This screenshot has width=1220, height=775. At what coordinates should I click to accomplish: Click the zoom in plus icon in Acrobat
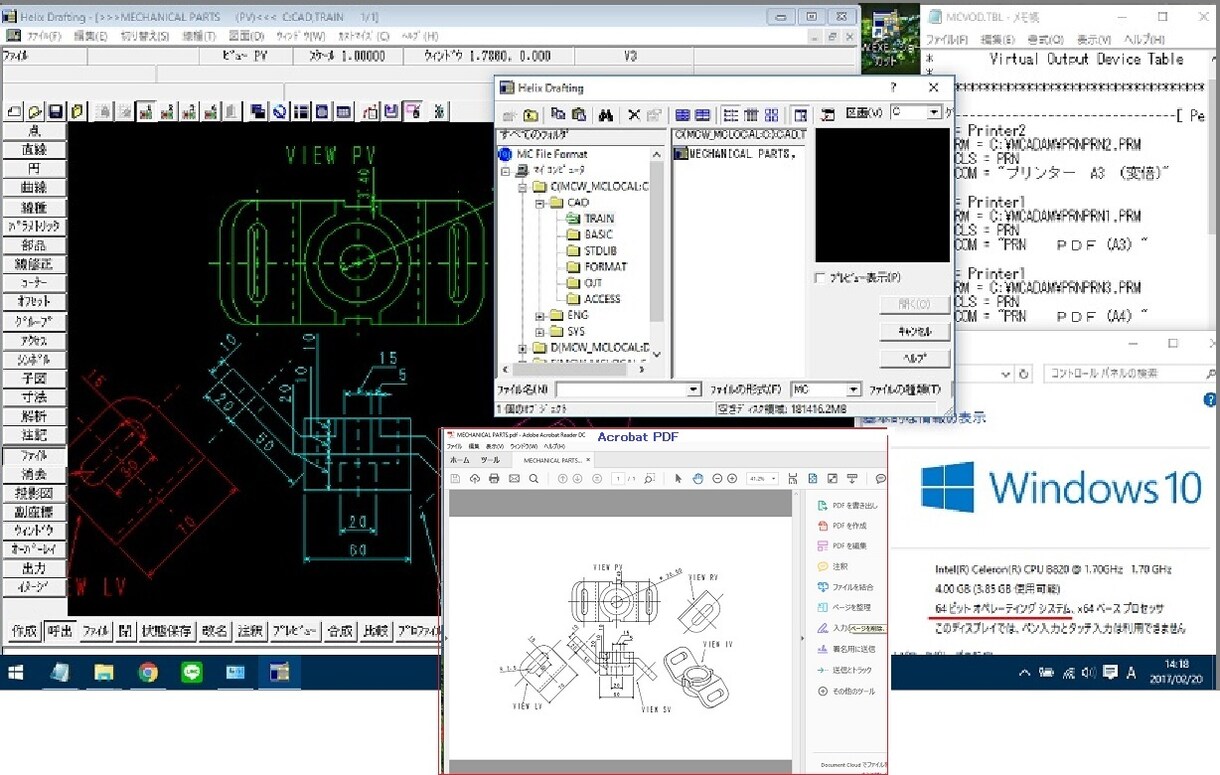point(732,479)
